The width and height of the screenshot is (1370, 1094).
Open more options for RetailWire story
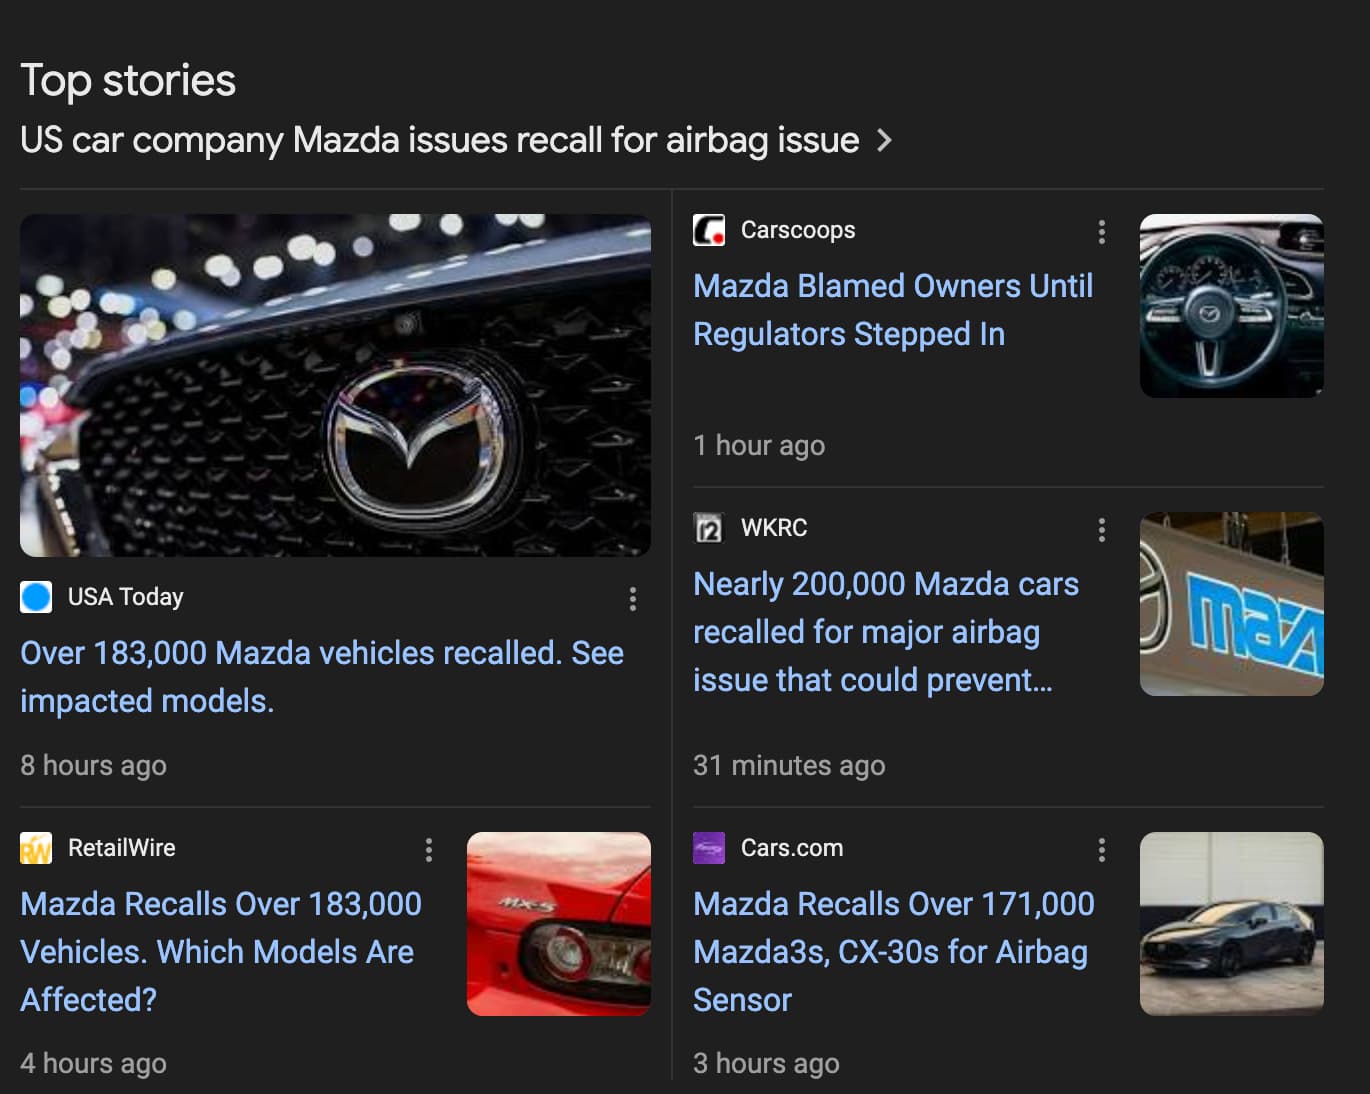coord(429,850)
